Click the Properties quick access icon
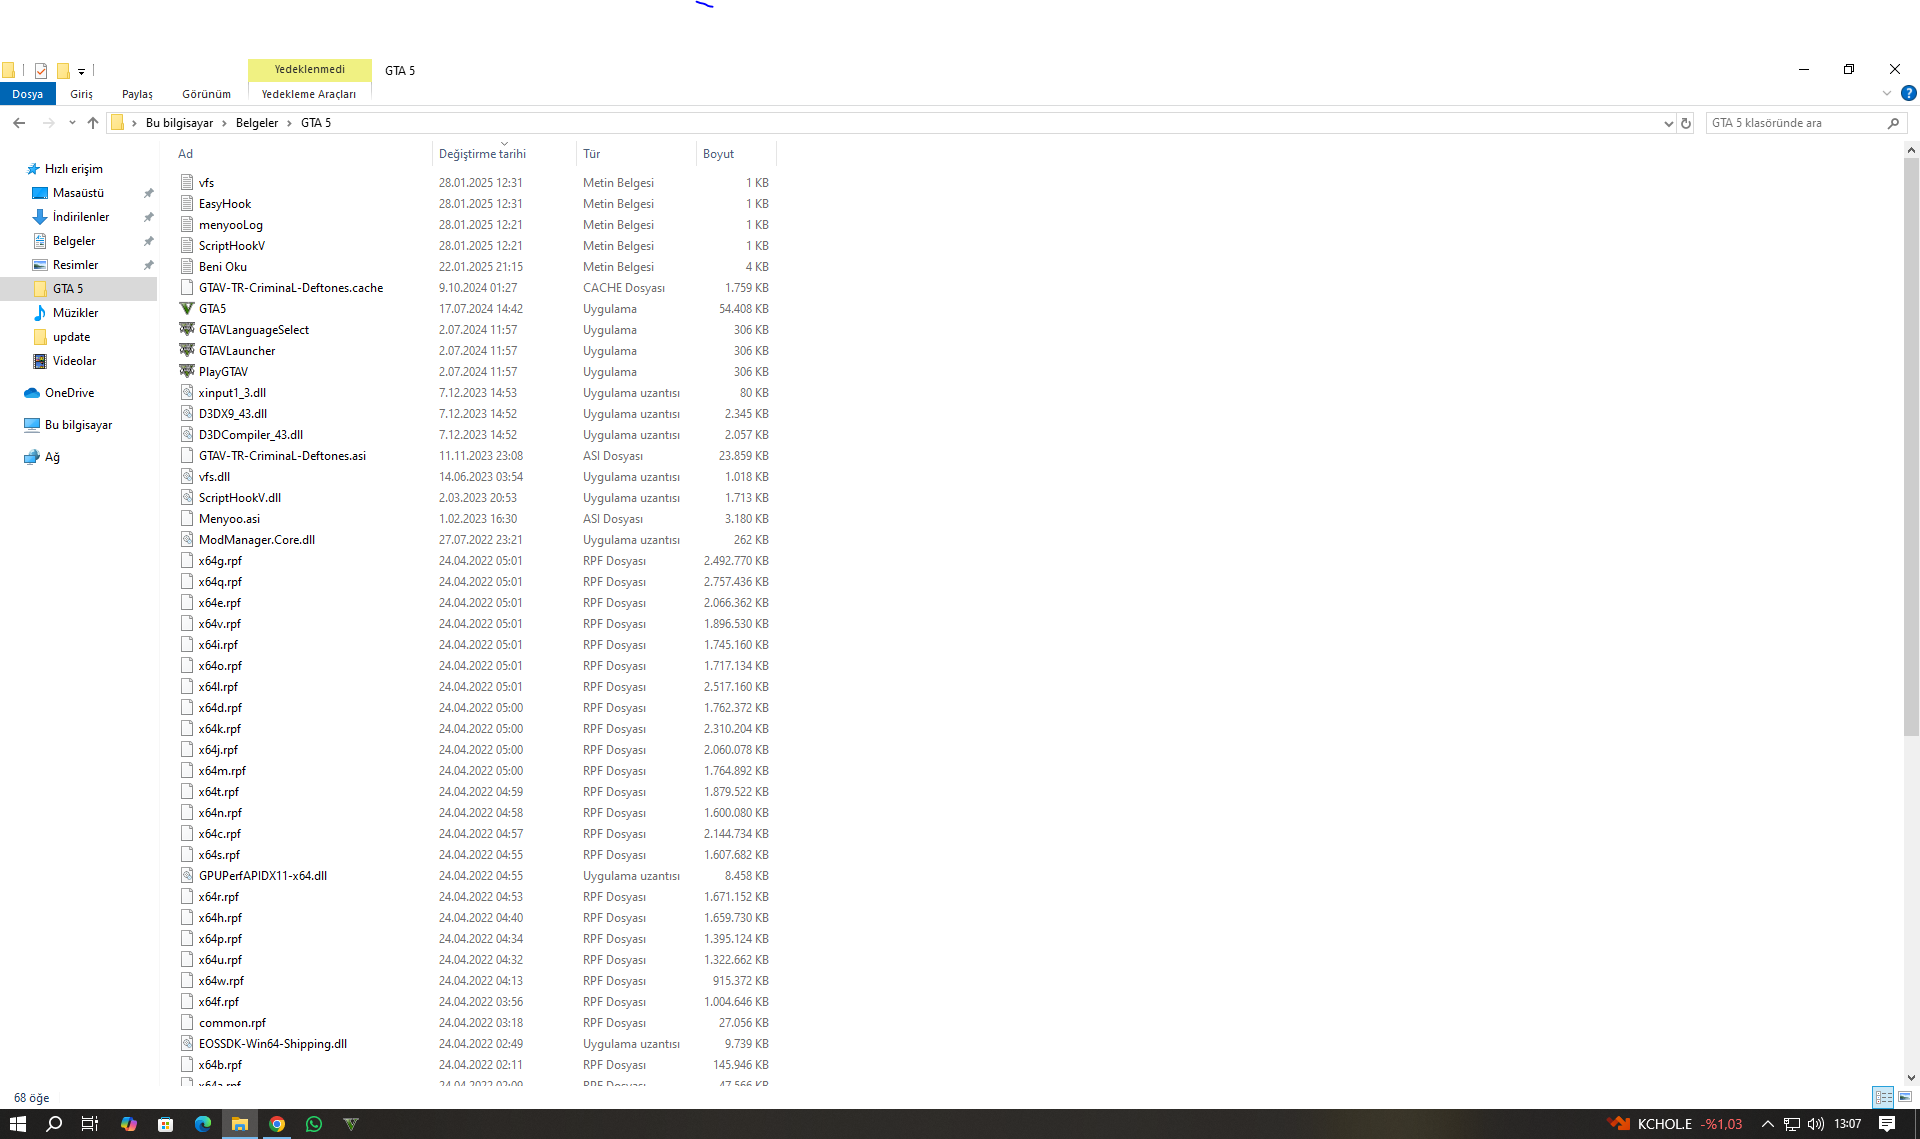The height and width of the screenshot is (1139, 1920). pyautogui.click(x=41, y=70)
